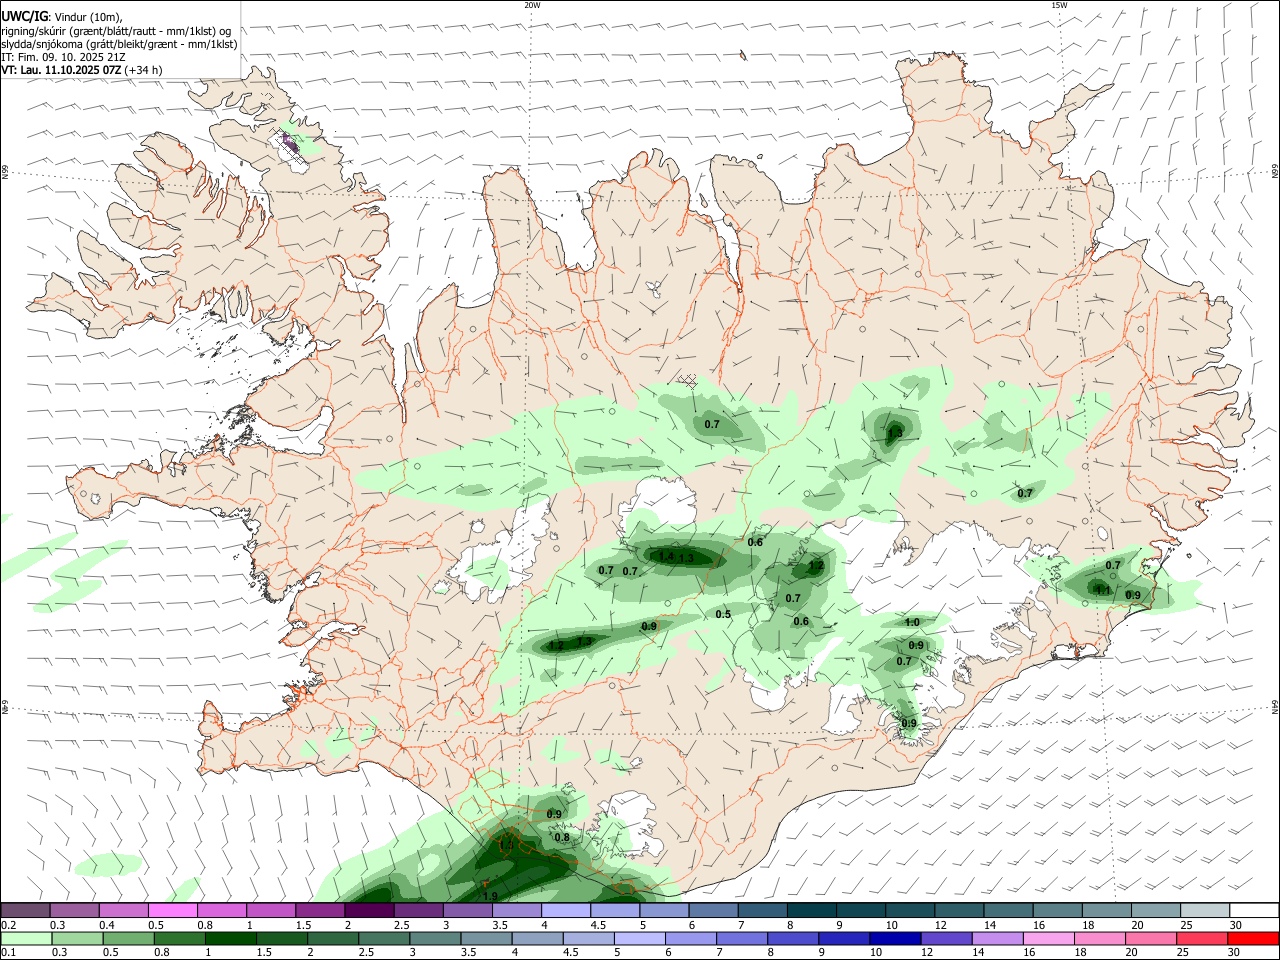Click the 1.4 precipitation value in central Iceland

coord(666,556)
